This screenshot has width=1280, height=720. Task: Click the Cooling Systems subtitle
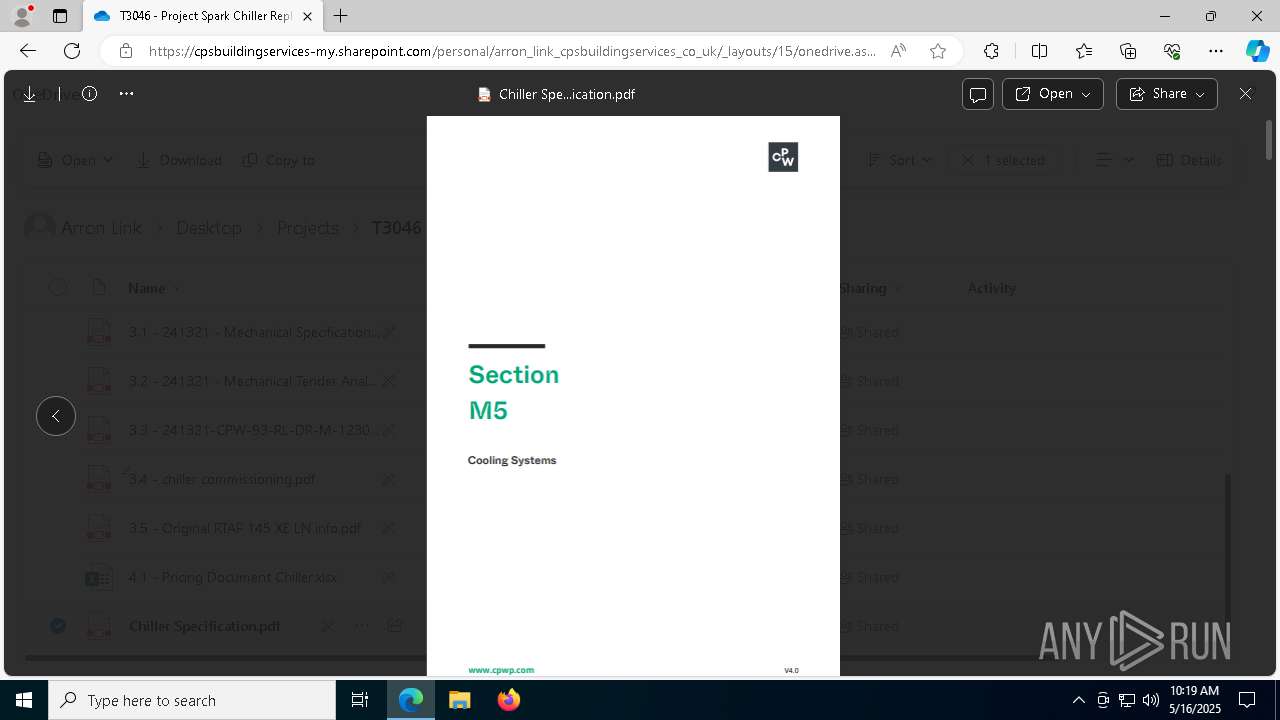512,460
